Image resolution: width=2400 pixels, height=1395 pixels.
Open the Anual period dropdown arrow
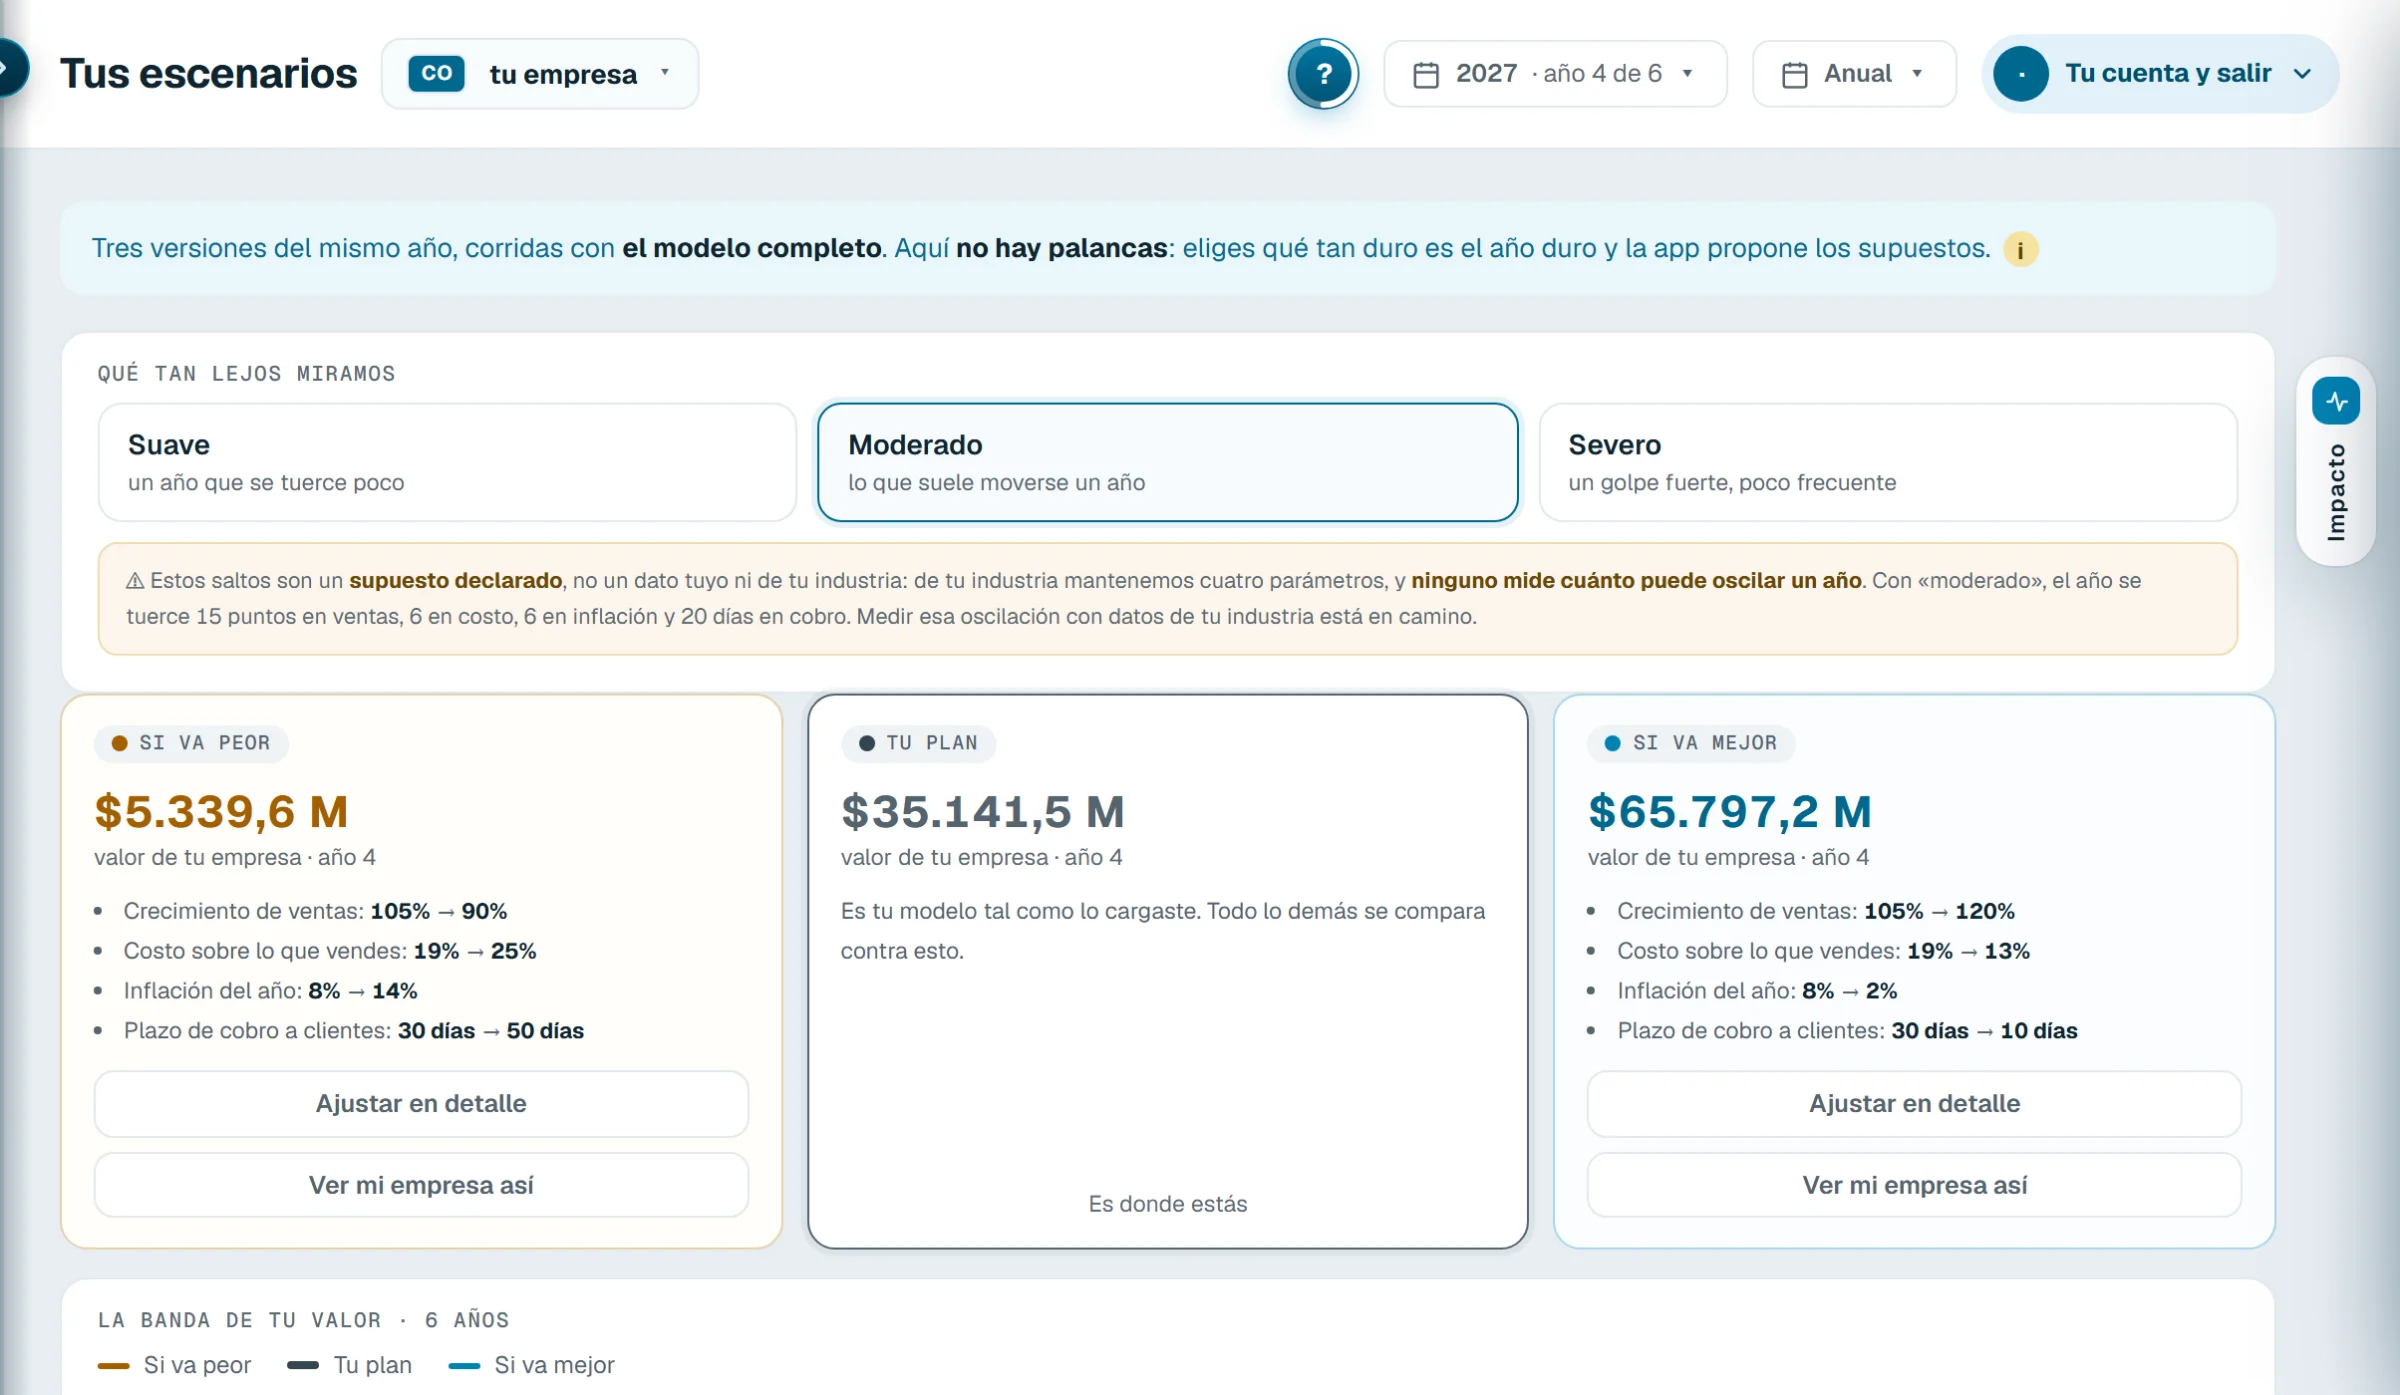pyautogui.click(x=1917, y=74)
